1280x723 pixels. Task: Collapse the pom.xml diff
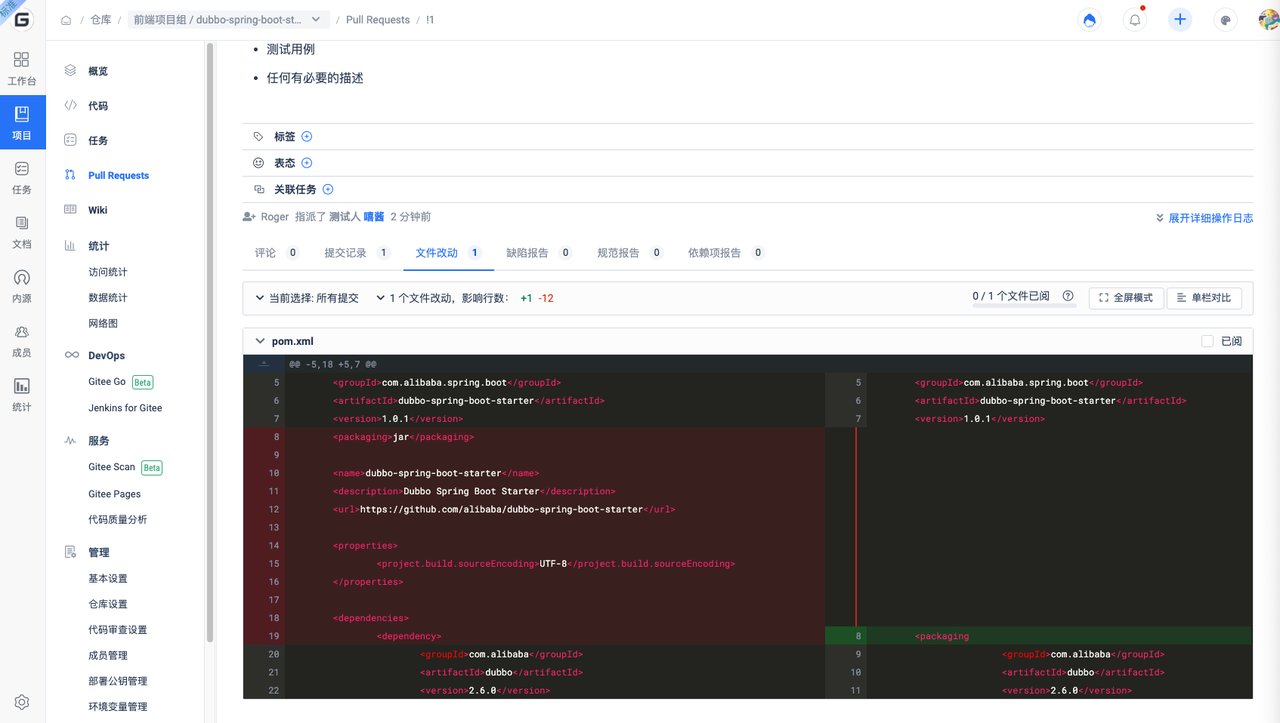(x=260, y=341)
